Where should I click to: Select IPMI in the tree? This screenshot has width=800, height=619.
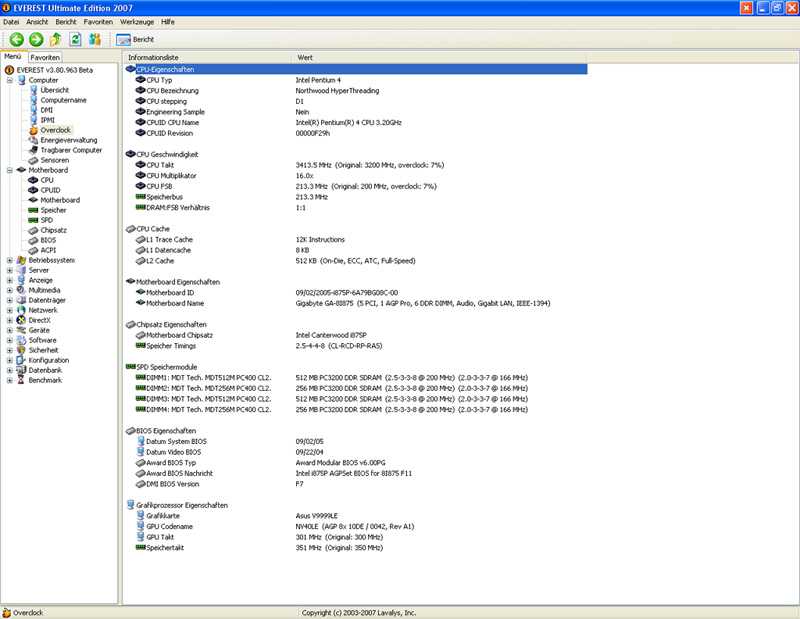(x=47, y=120)
